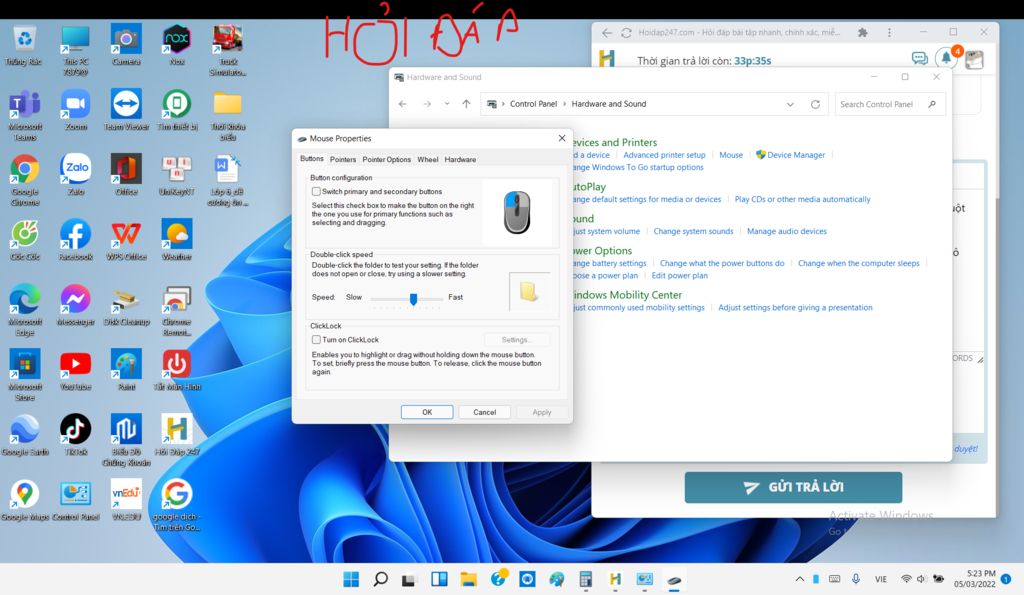
Task: Select the Messenger desktop shortcut
Action: click(76, 305)
